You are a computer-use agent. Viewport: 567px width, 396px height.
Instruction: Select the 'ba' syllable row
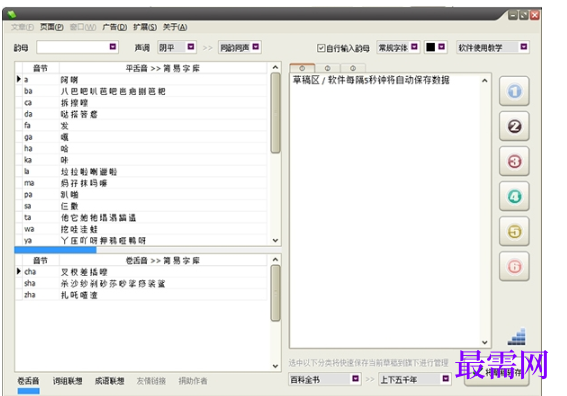(x=141, y=91)
